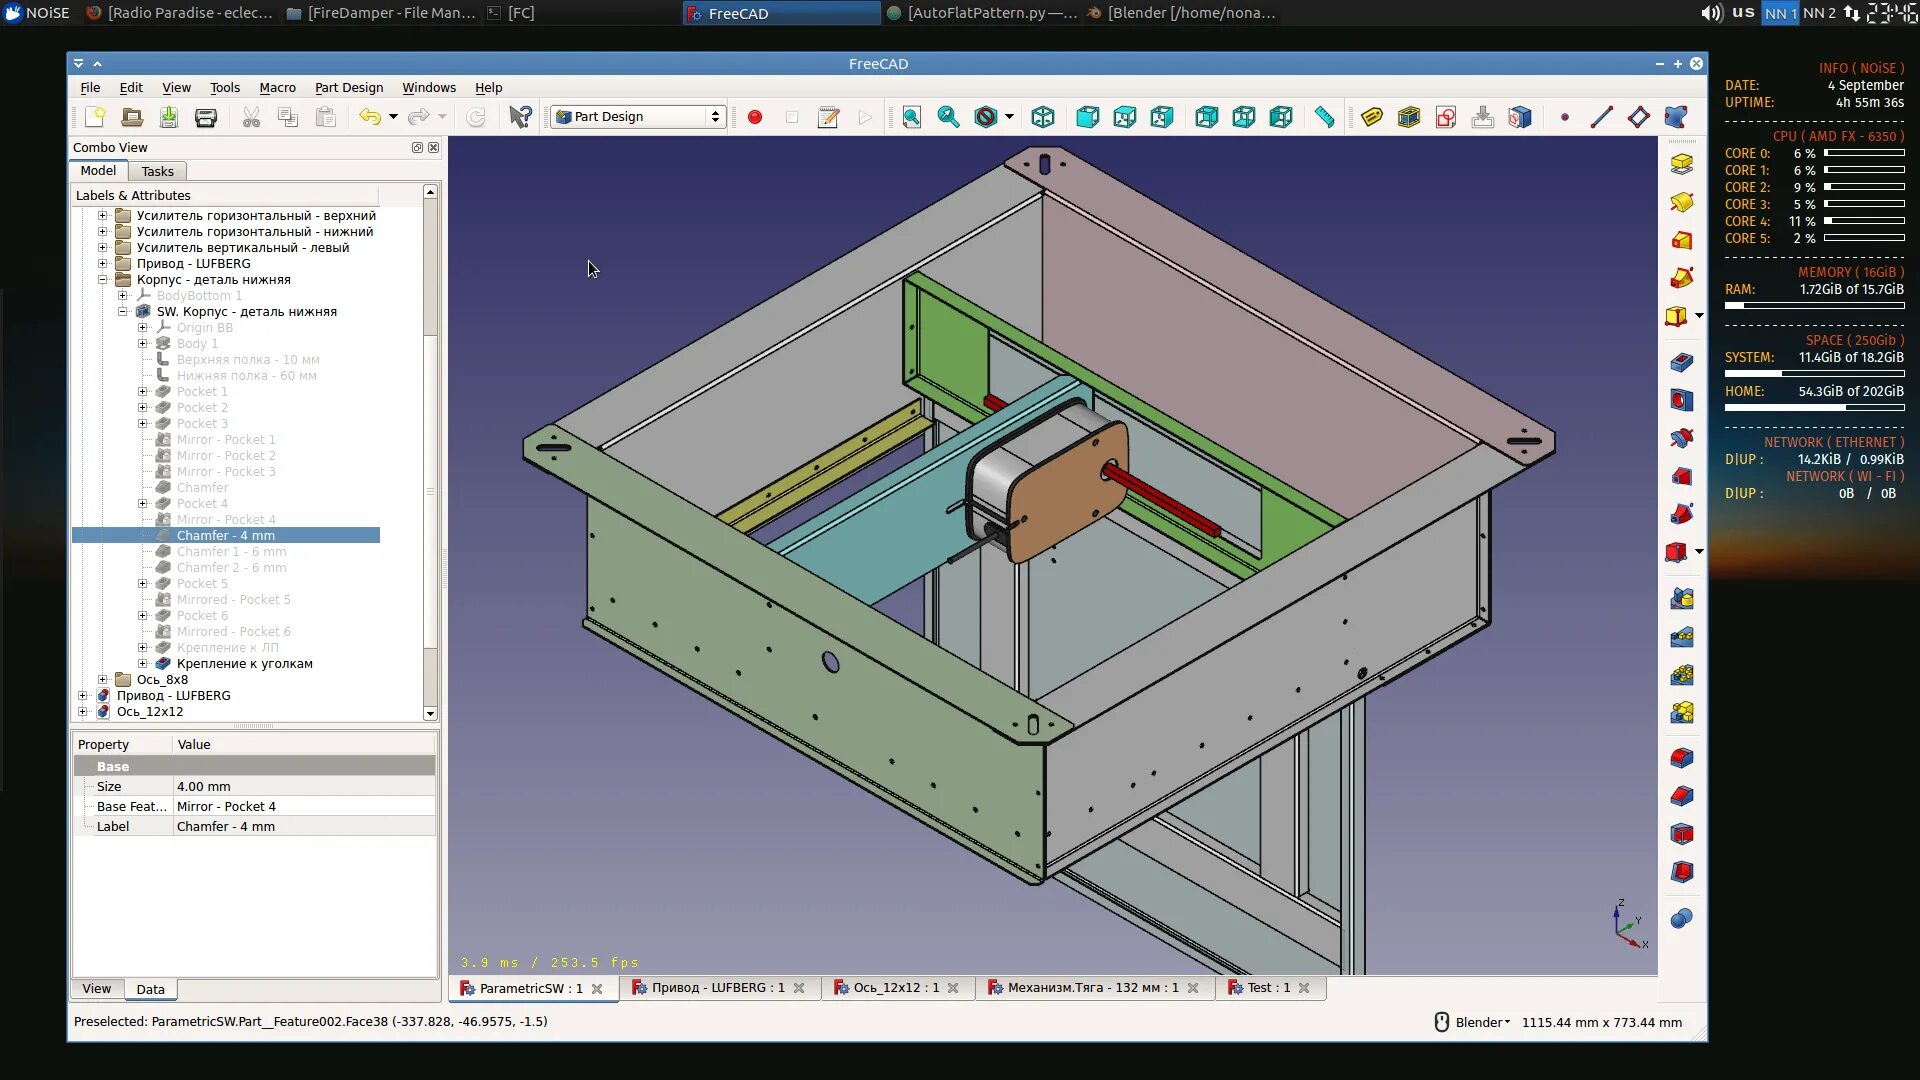1920x1080 pixels.
Task: Set isometric view with the cube icon
Action: [x=1043, y=117]
